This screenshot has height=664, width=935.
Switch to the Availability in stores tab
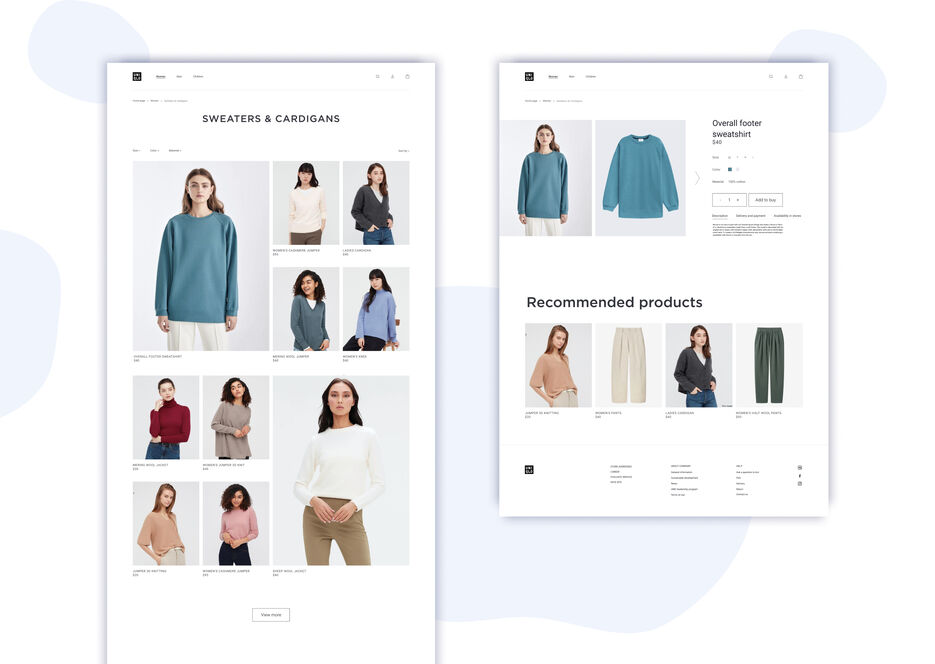pyautogui.click(x=787, y=216)
